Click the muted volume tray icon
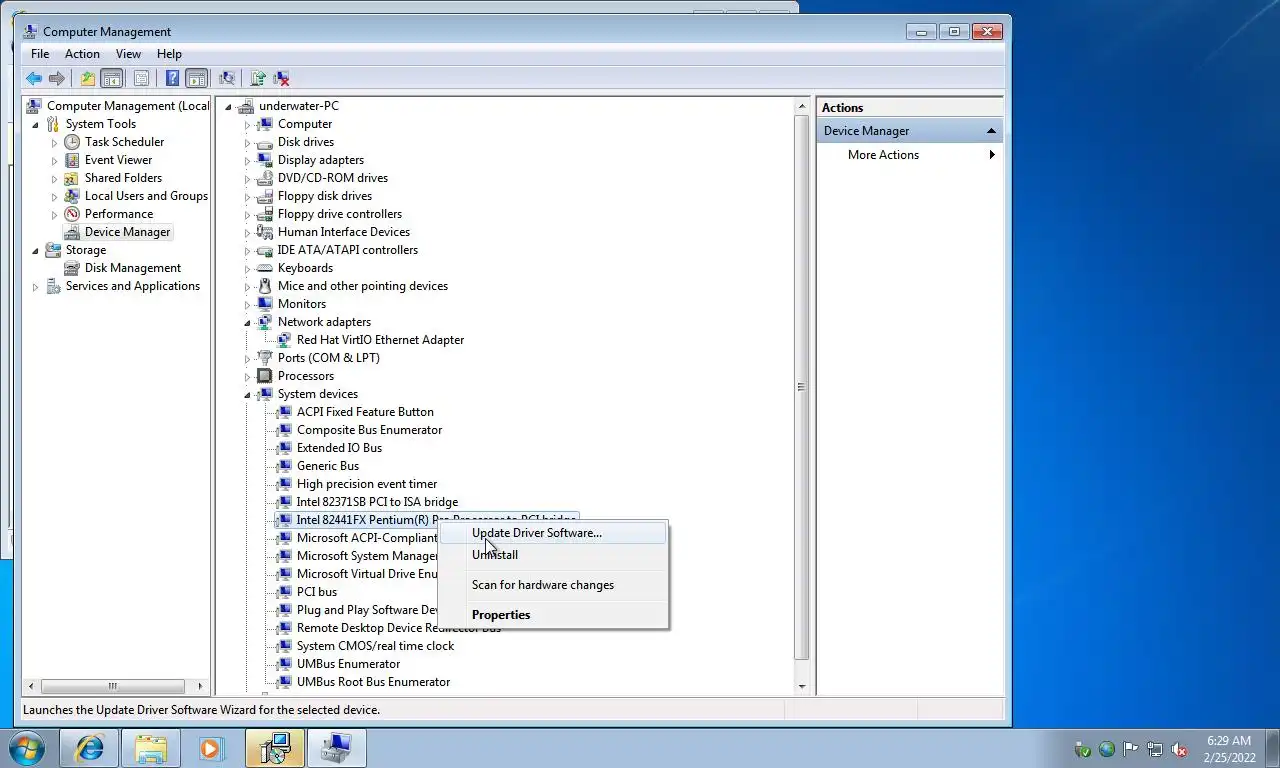 click(x=1179, y=749)
